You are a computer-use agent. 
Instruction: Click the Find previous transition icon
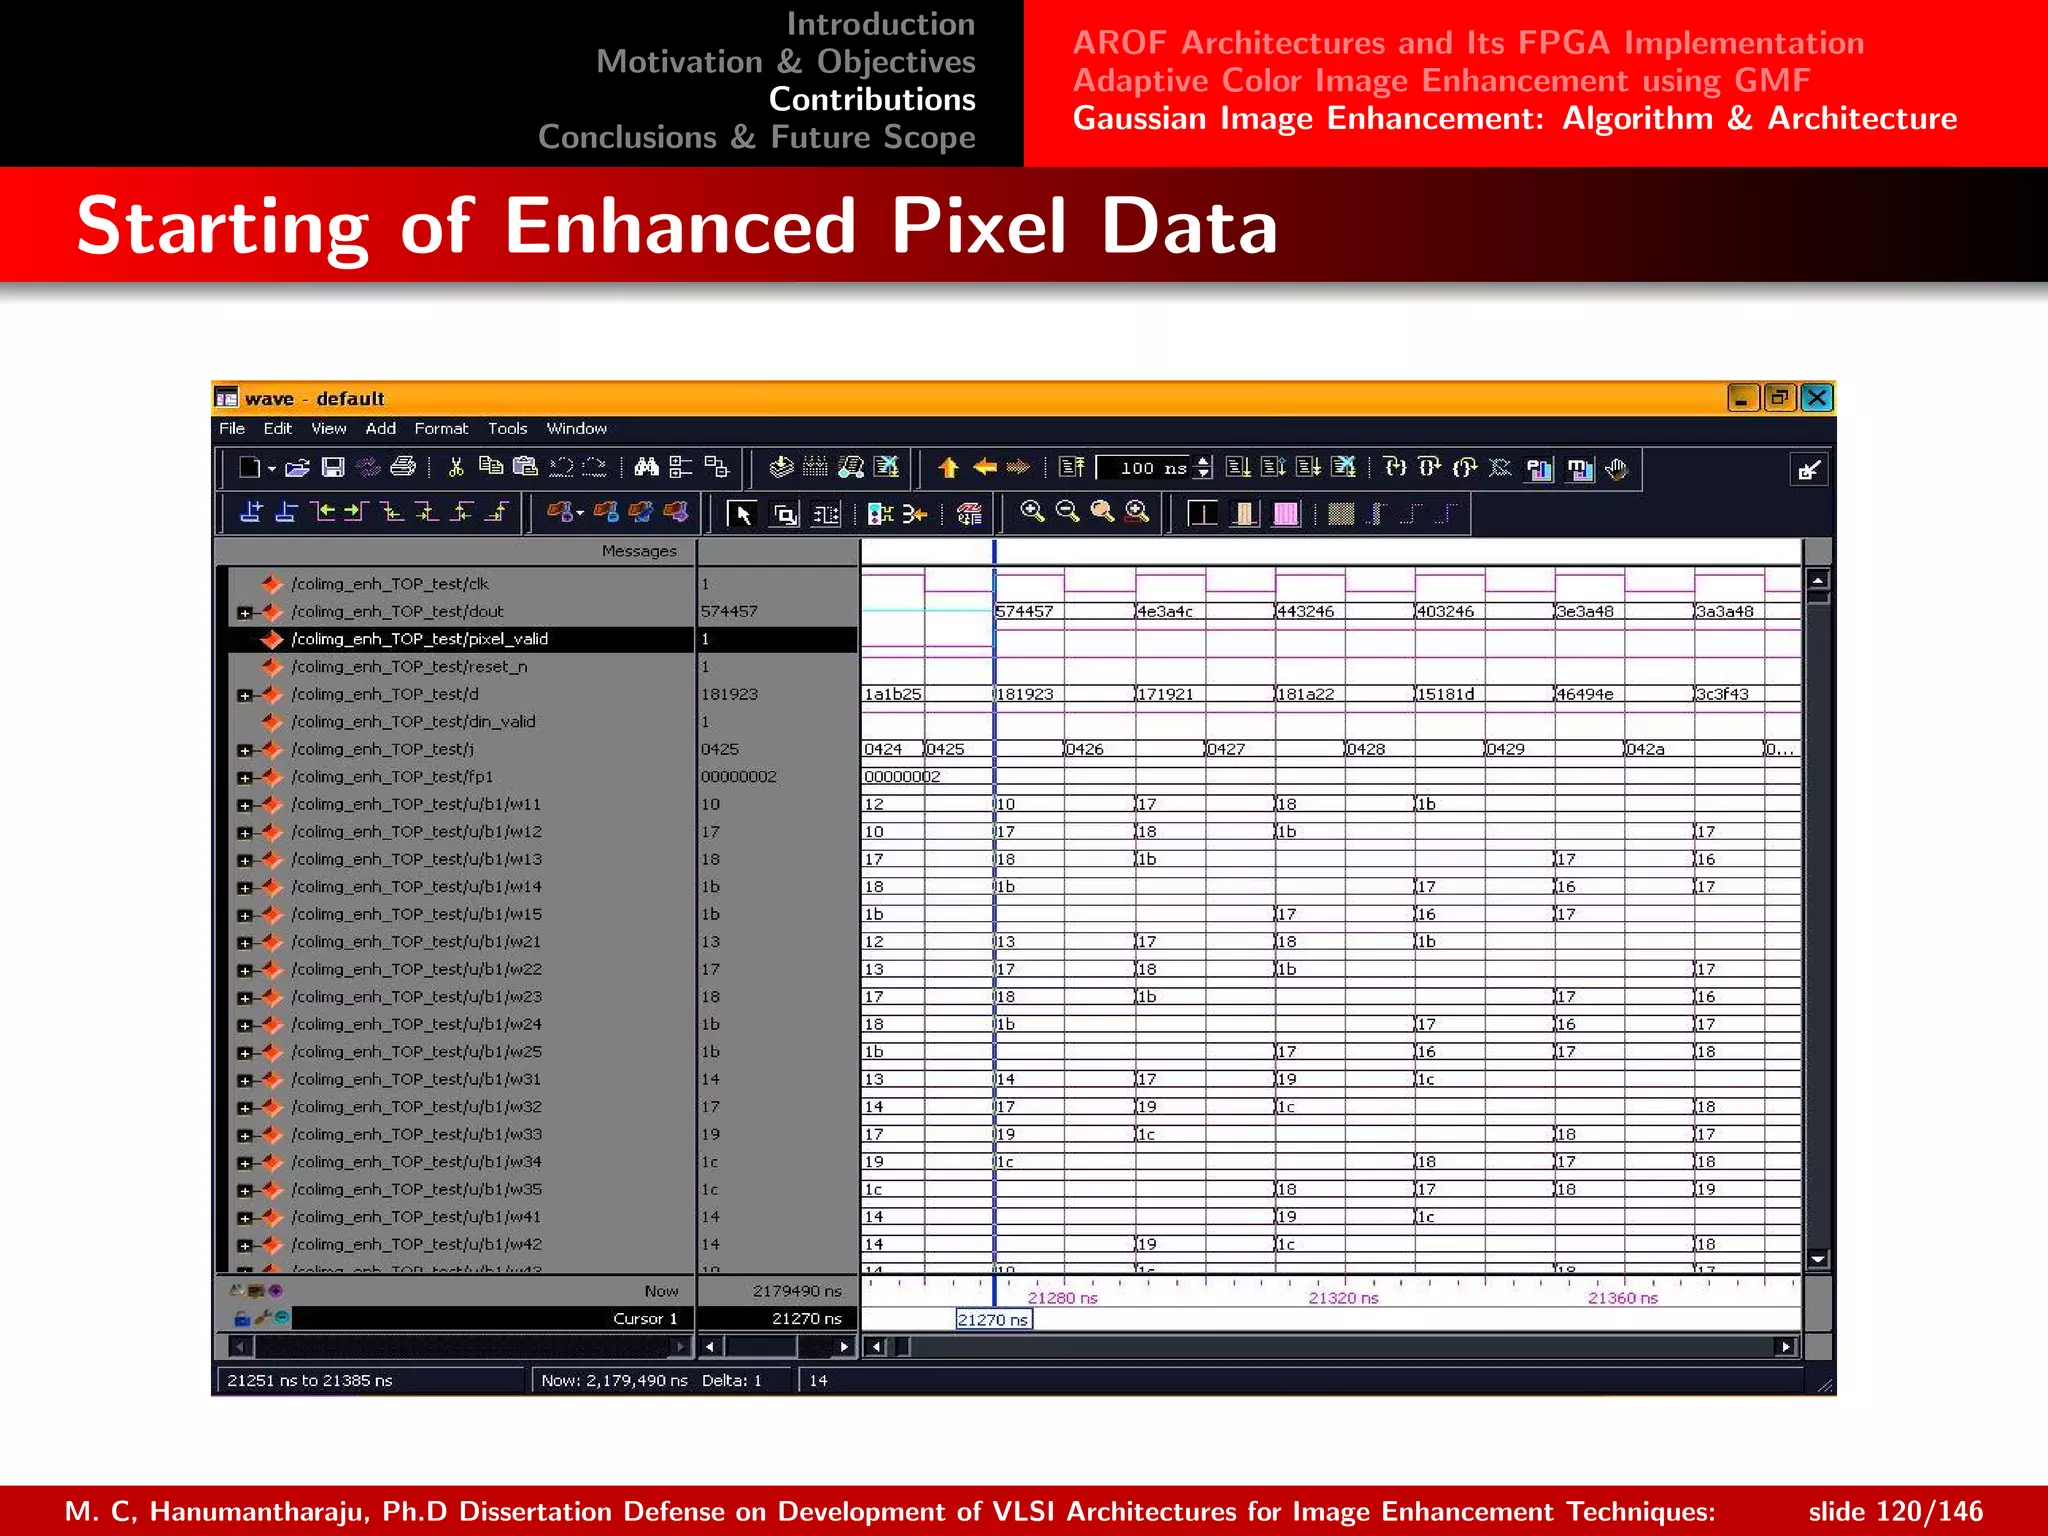[x=322, y=513]
